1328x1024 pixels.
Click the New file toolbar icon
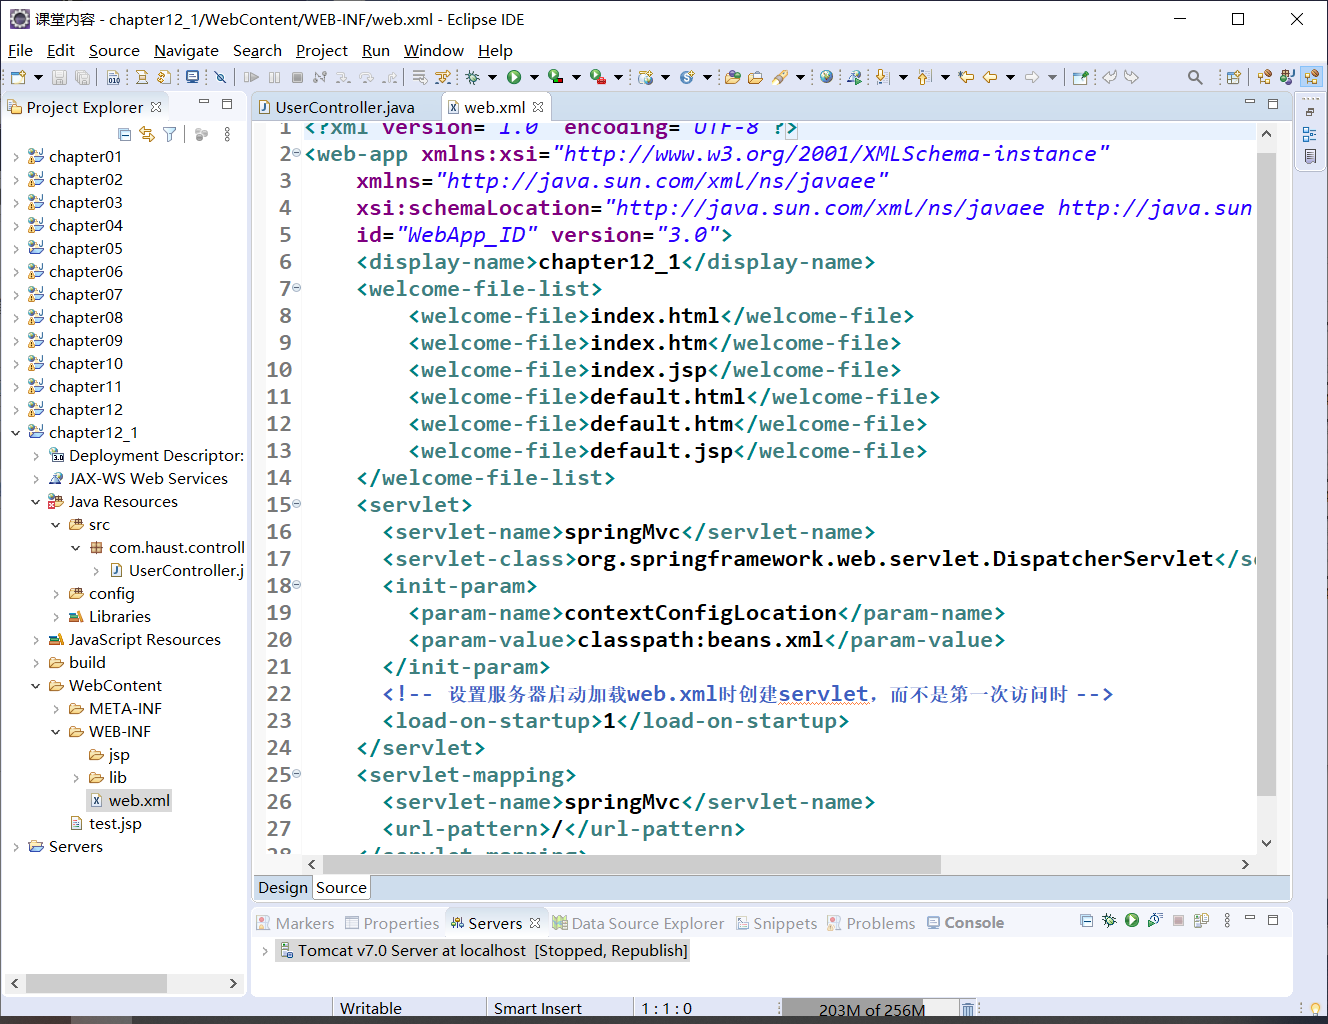coord(18,77)
